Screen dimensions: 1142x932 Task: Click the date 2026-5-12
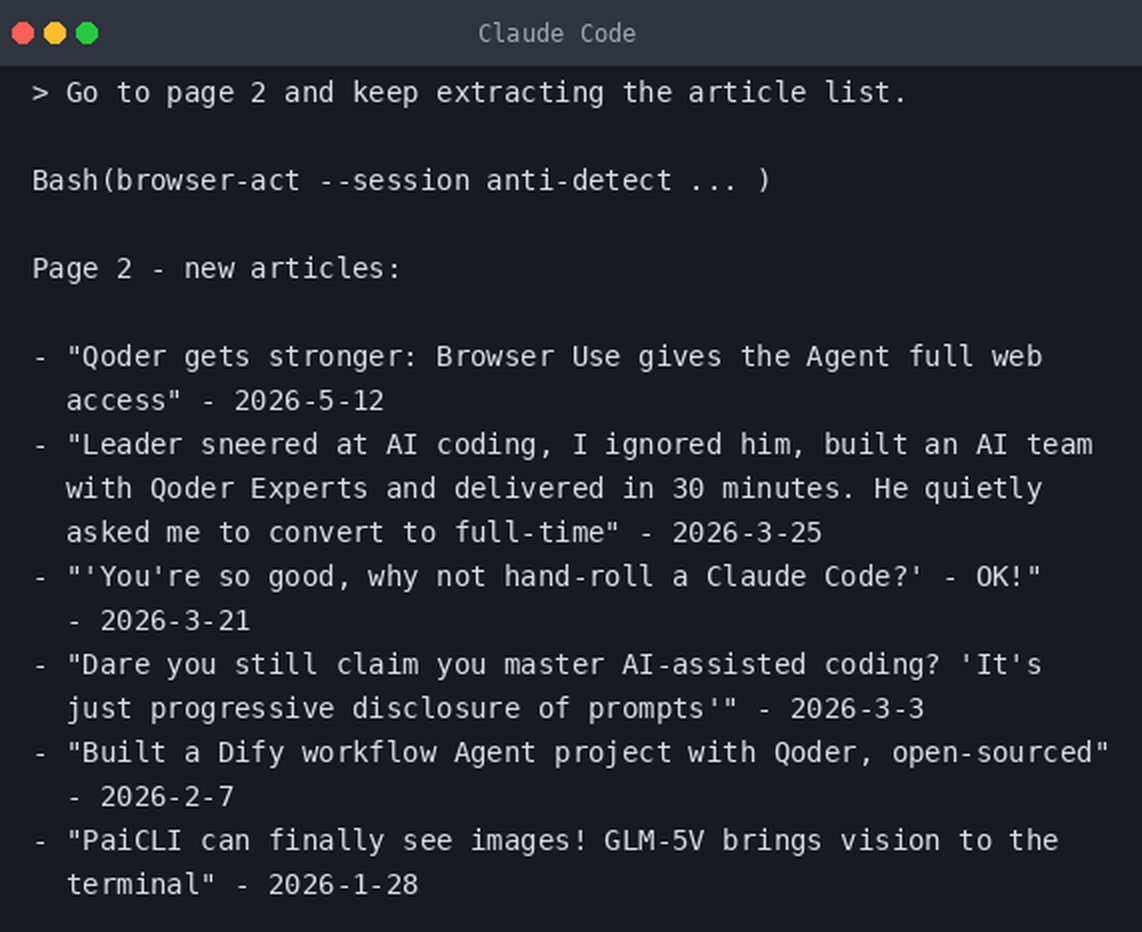(x=309, y=401)
